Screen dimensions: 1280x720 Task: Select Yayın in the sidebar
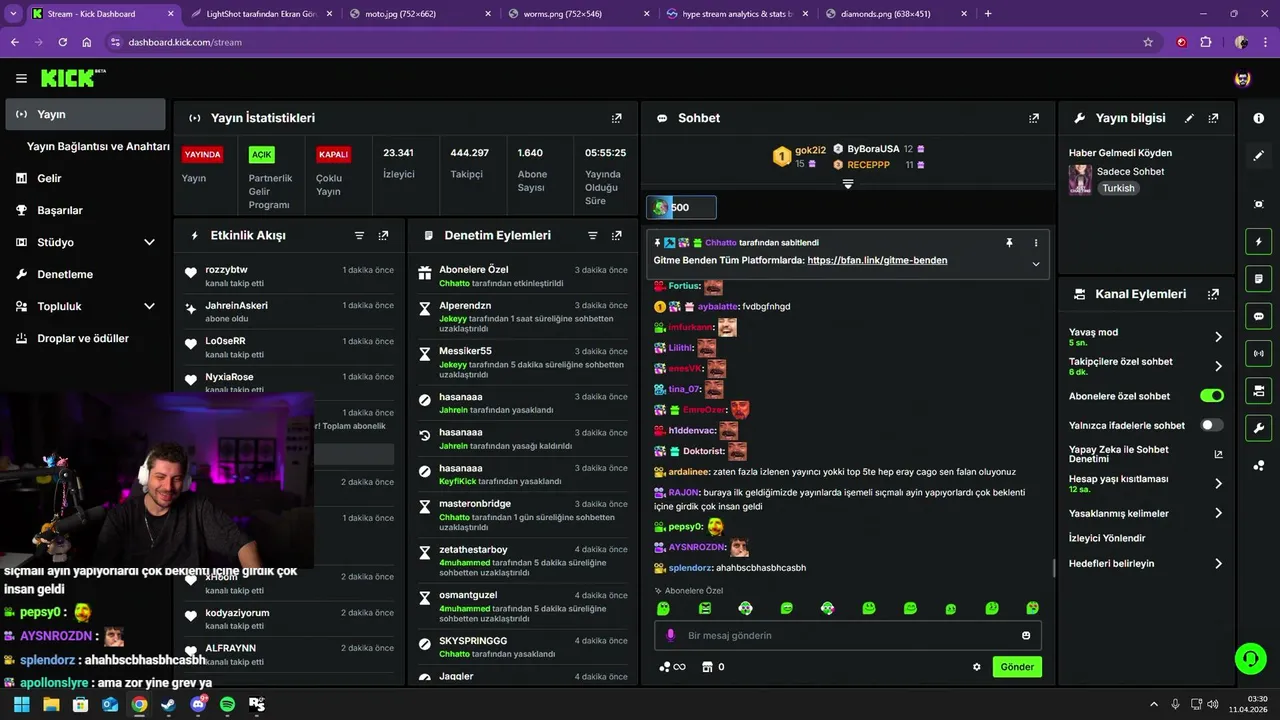[x=85, y=114]
